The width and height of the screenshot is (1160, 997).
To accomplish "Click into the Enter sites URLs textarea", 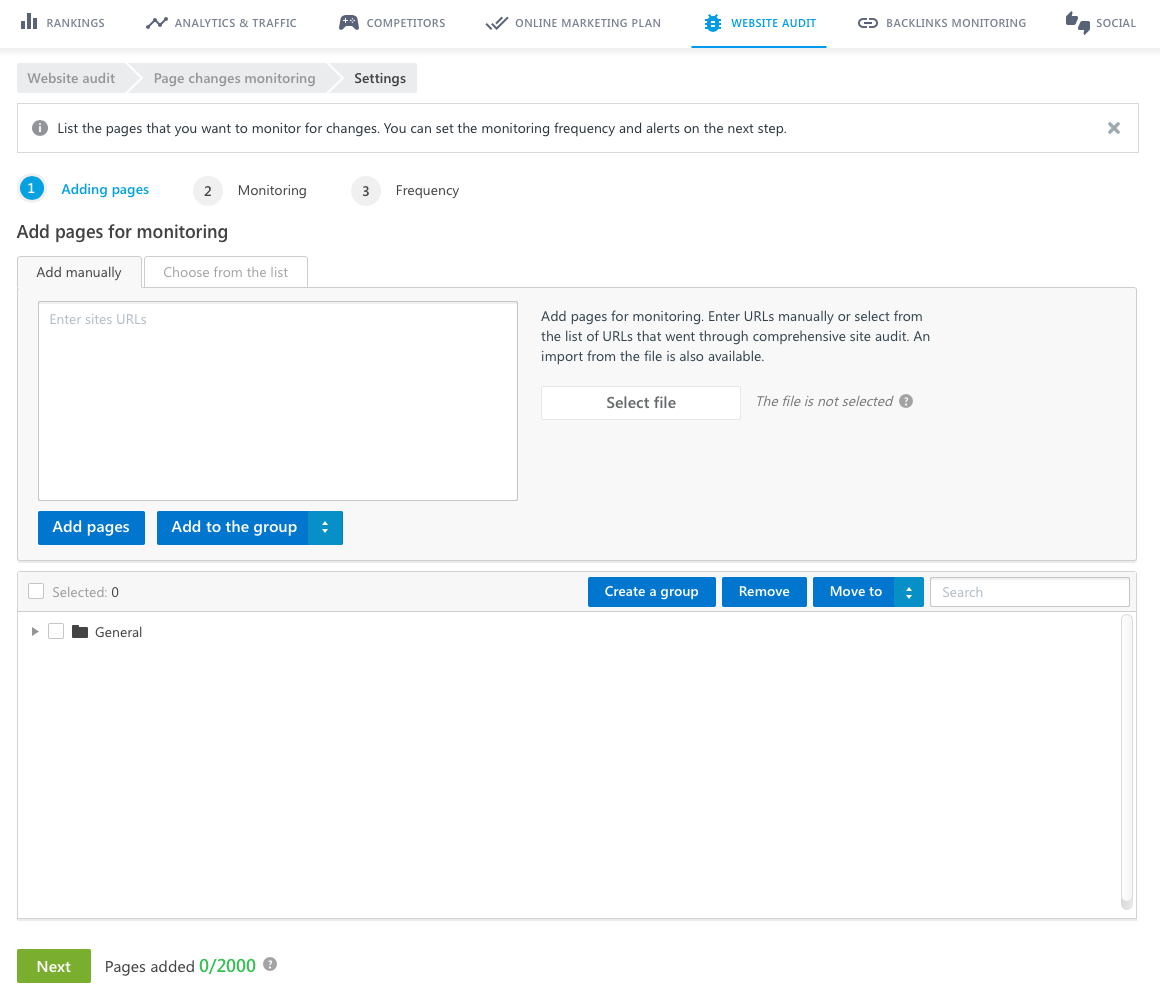I will pyautogui.click(x=277, y=400).
